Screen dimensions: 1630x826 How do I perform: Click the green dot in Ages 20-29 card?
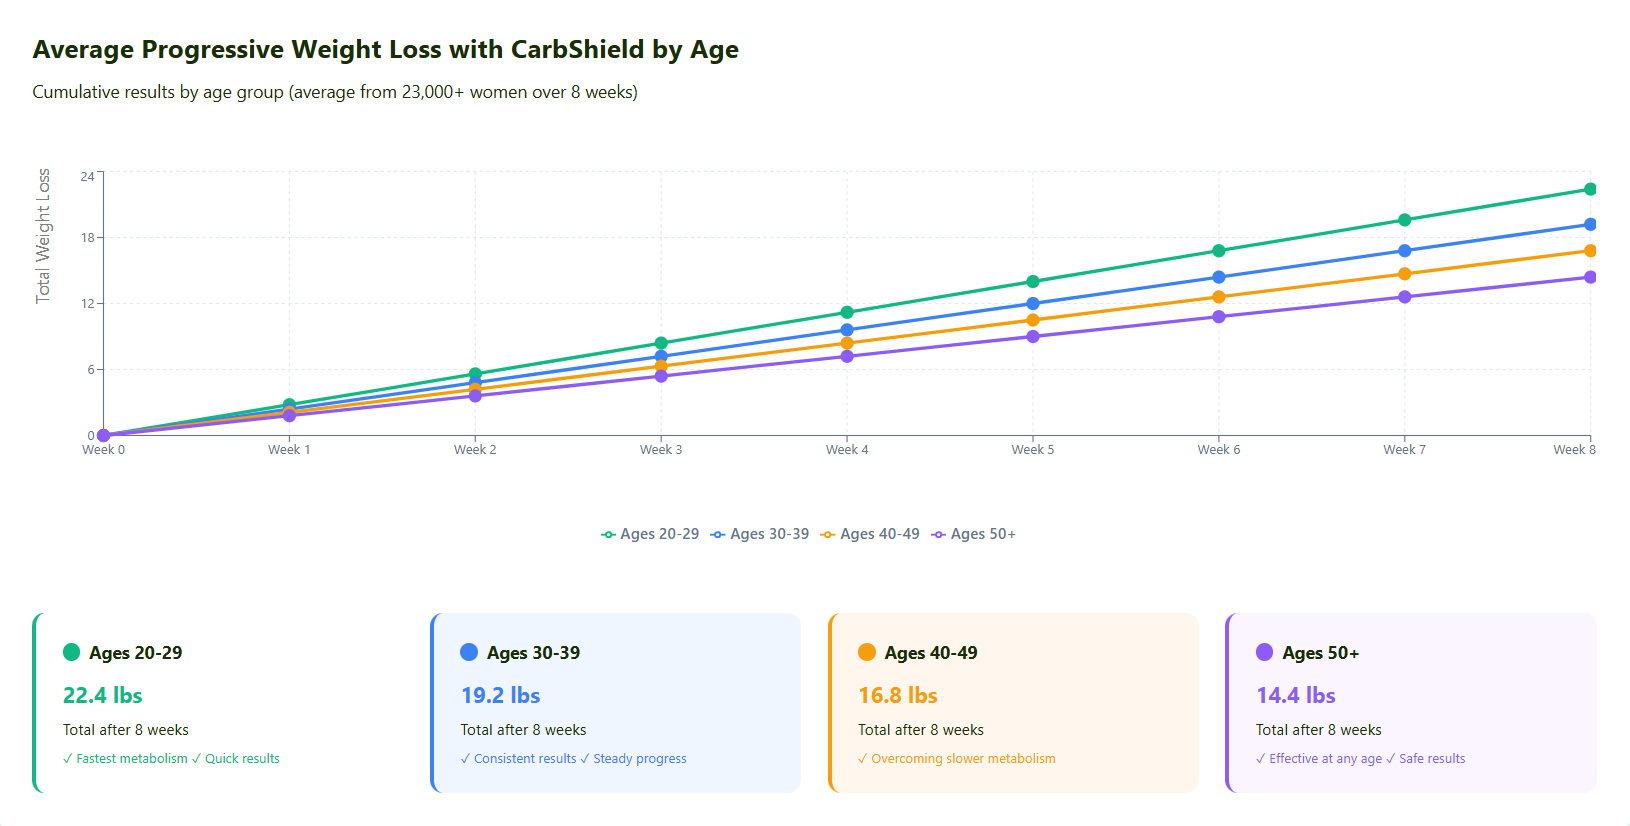pyautogui.click(x=71, y=652)
